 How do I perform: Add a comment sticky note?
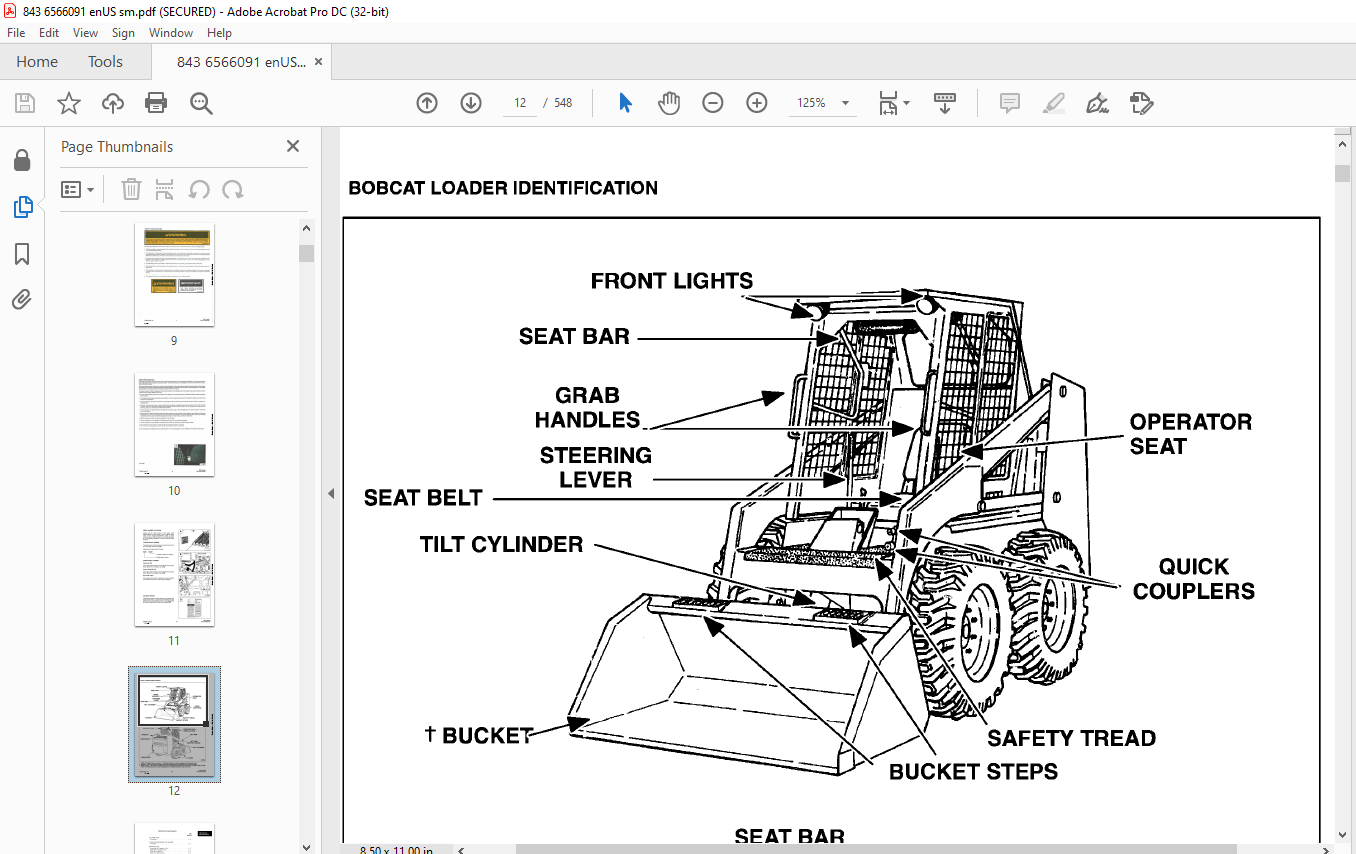pyautogui.click(x=1010, y=103)
